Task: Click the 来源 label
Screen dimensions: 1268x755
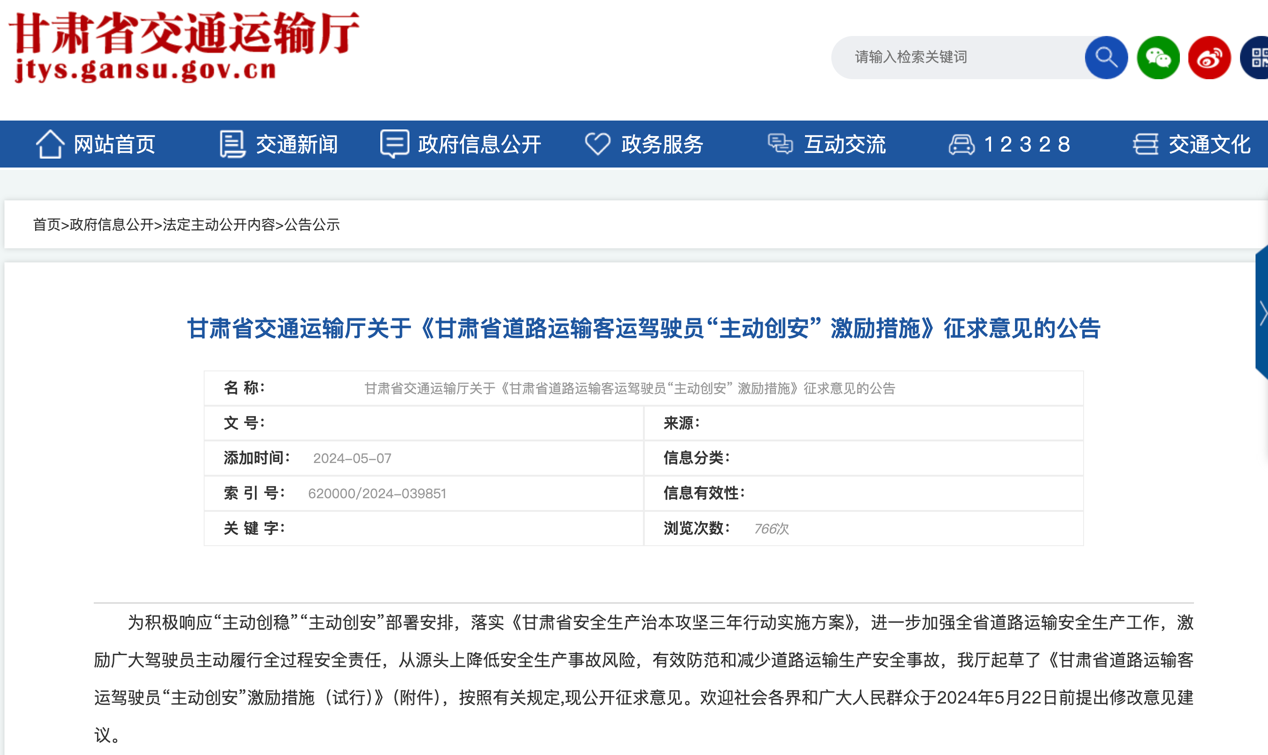Action: coord(682,423)
